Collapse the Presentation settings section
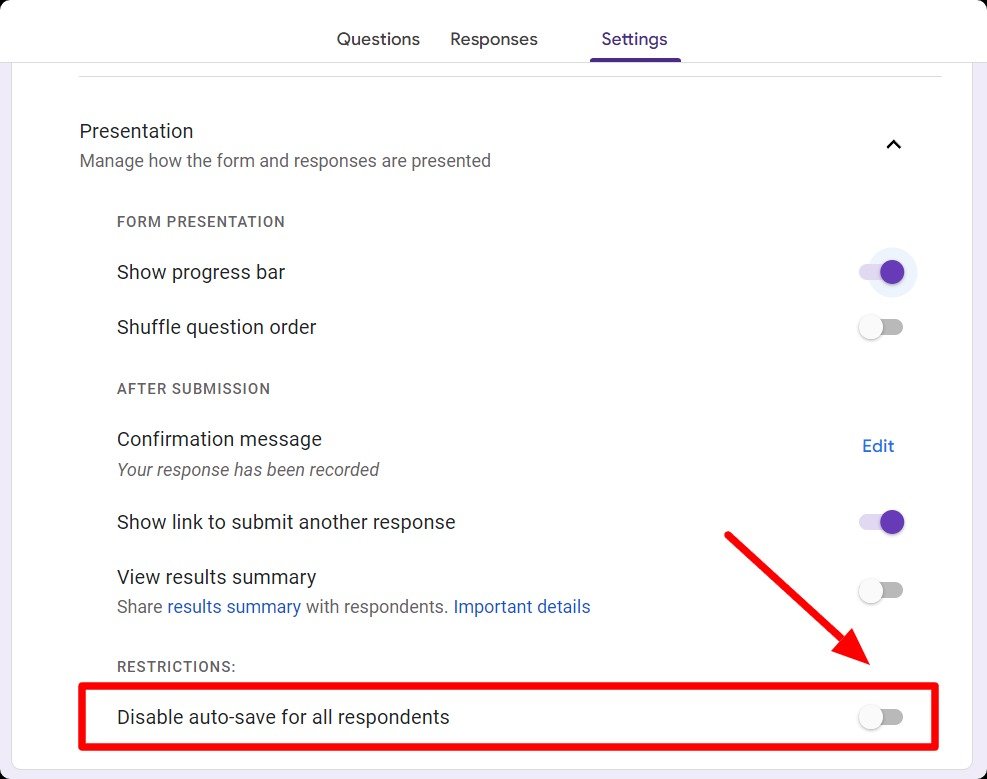This screenshot has height=779, width=987. [893, 144]
